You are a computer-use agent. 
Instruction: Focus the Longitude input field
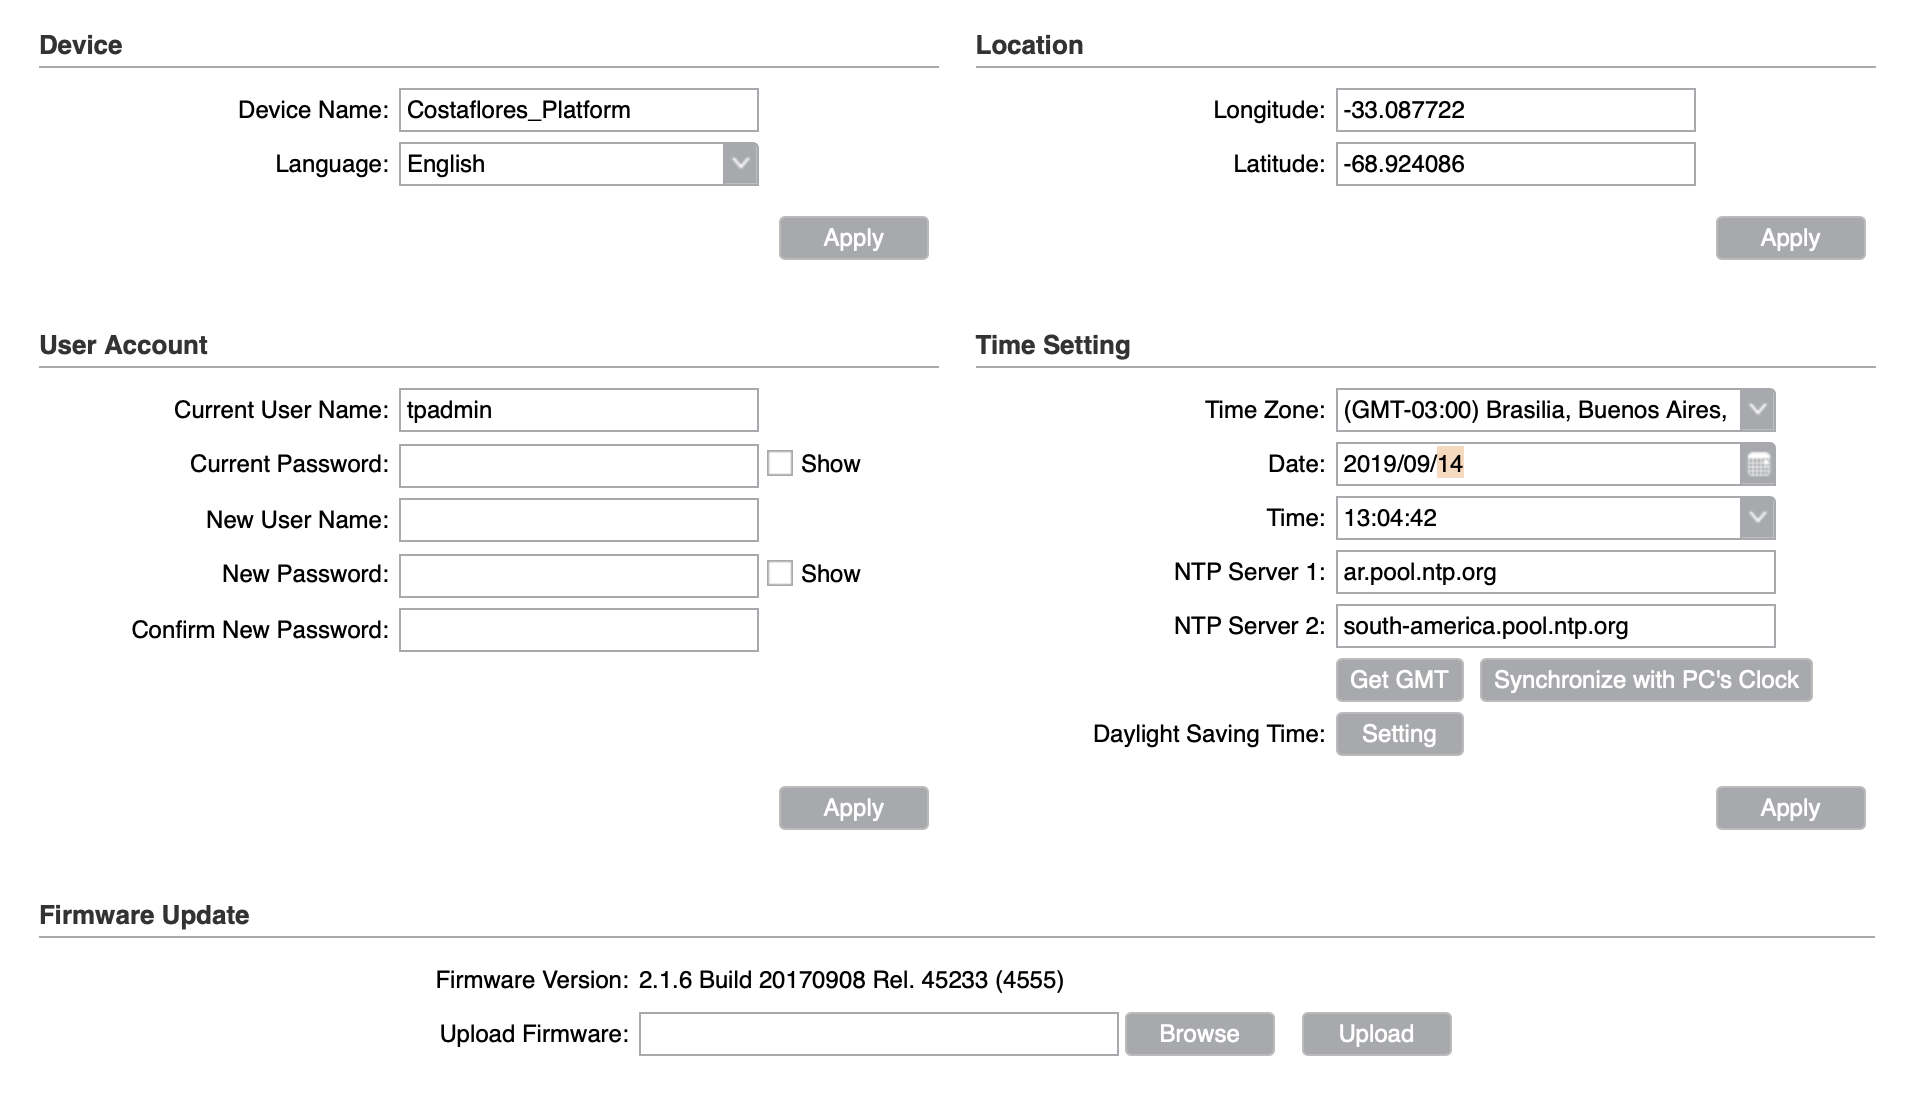[1516, 110]
